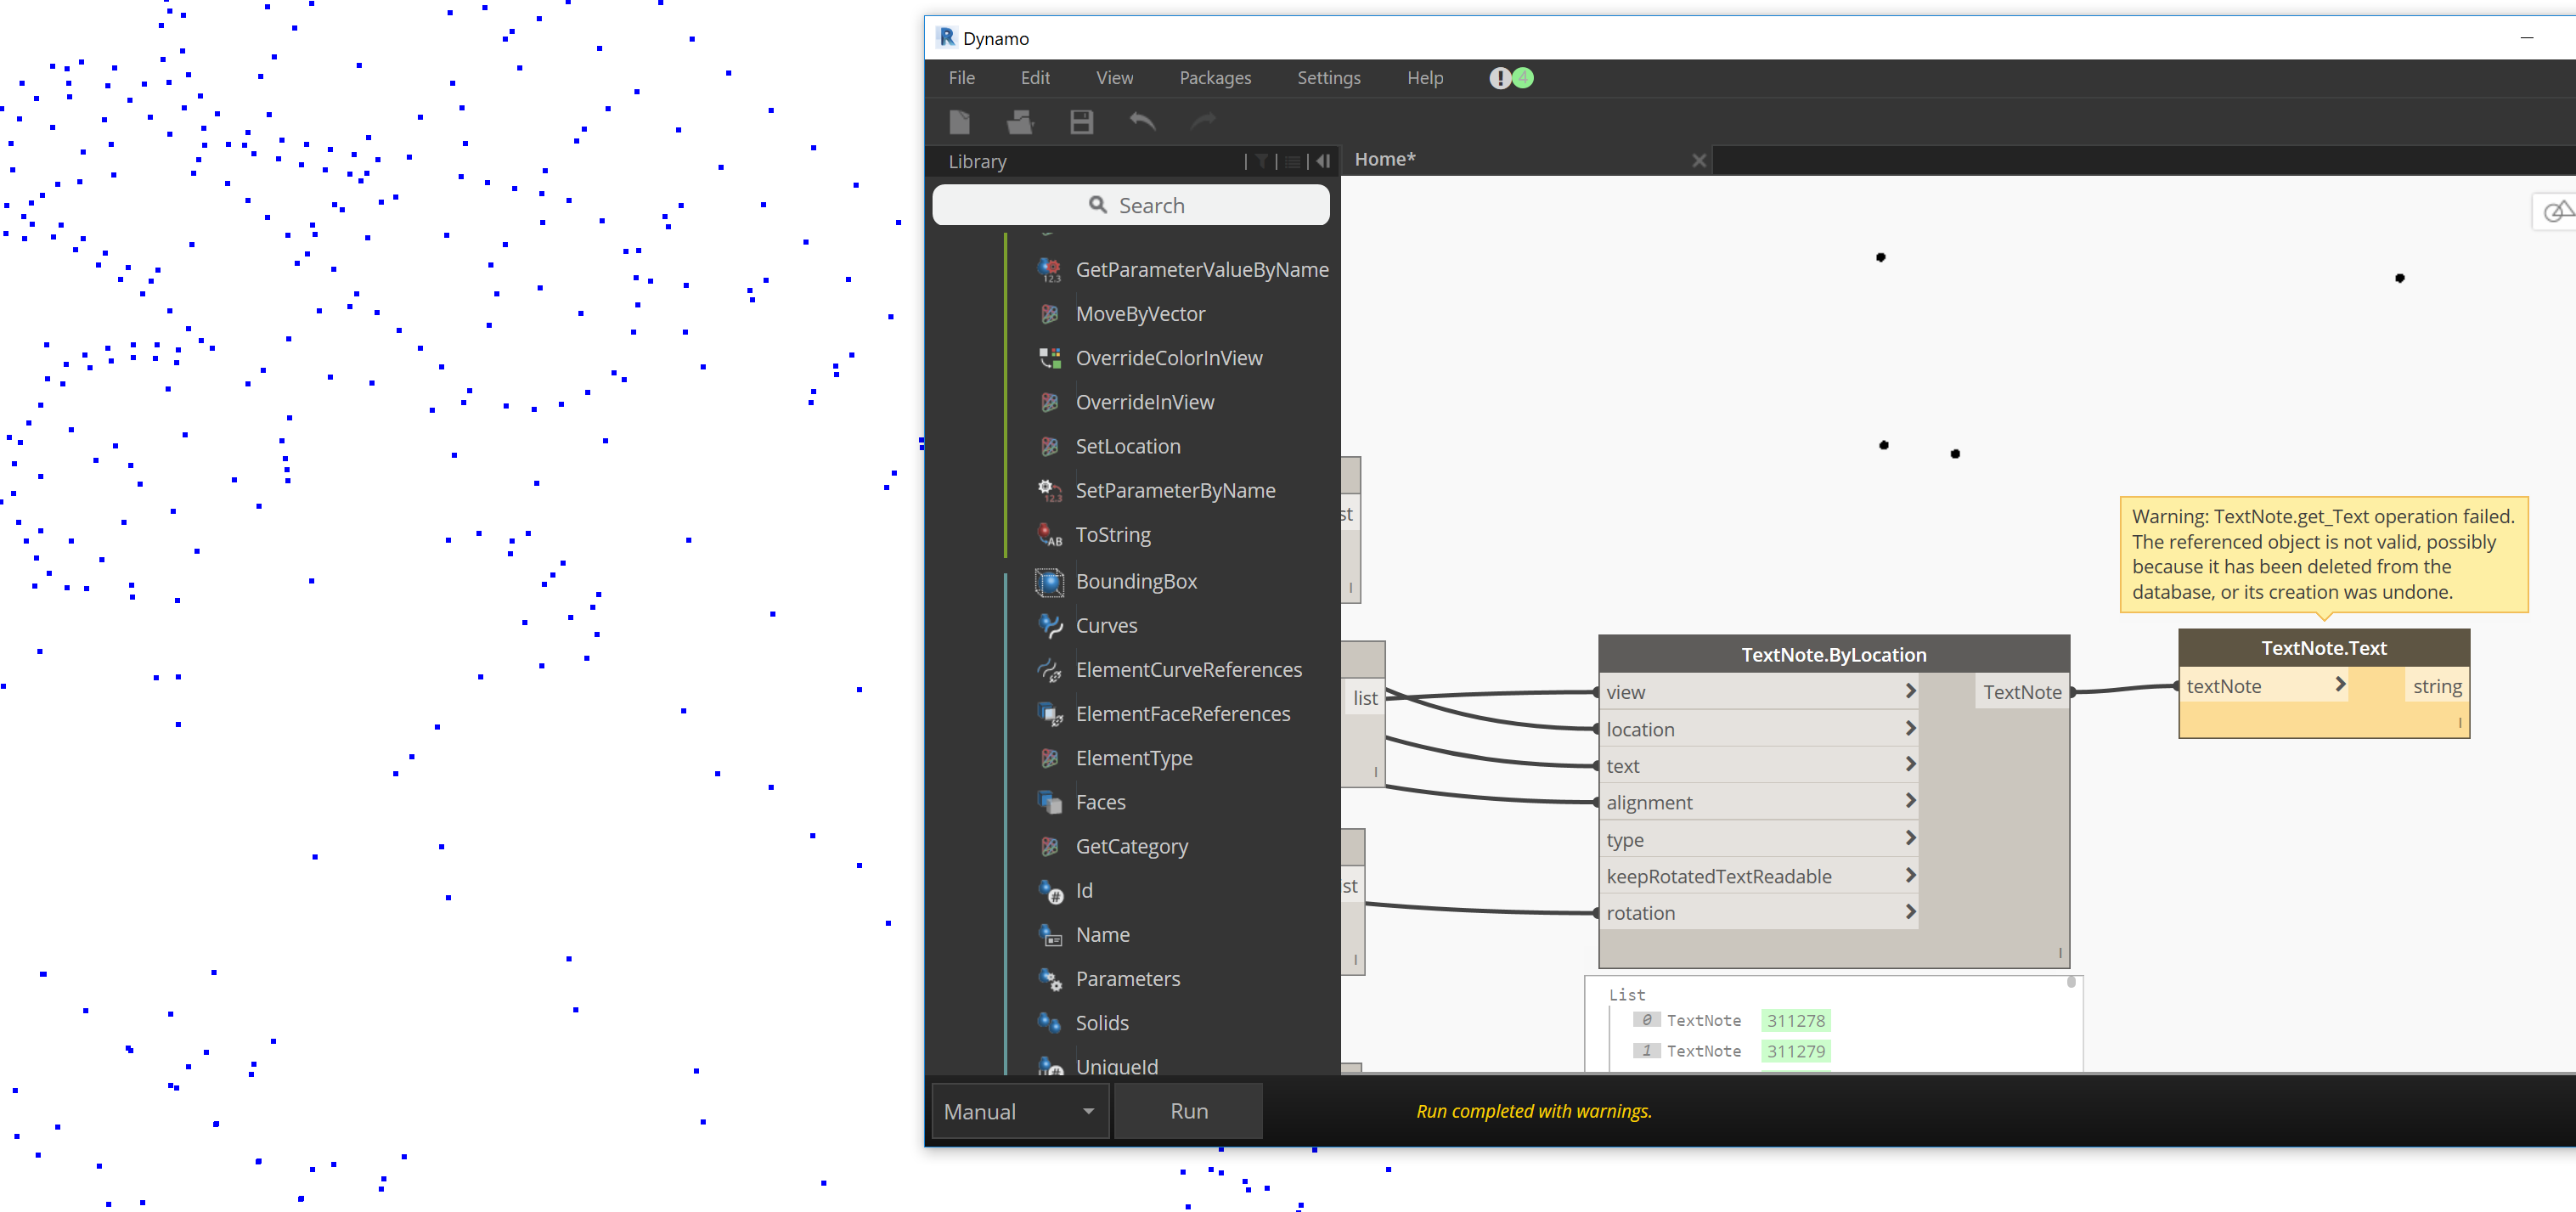
Task: Open the Settings menu
Action: tap(1328, 78)
